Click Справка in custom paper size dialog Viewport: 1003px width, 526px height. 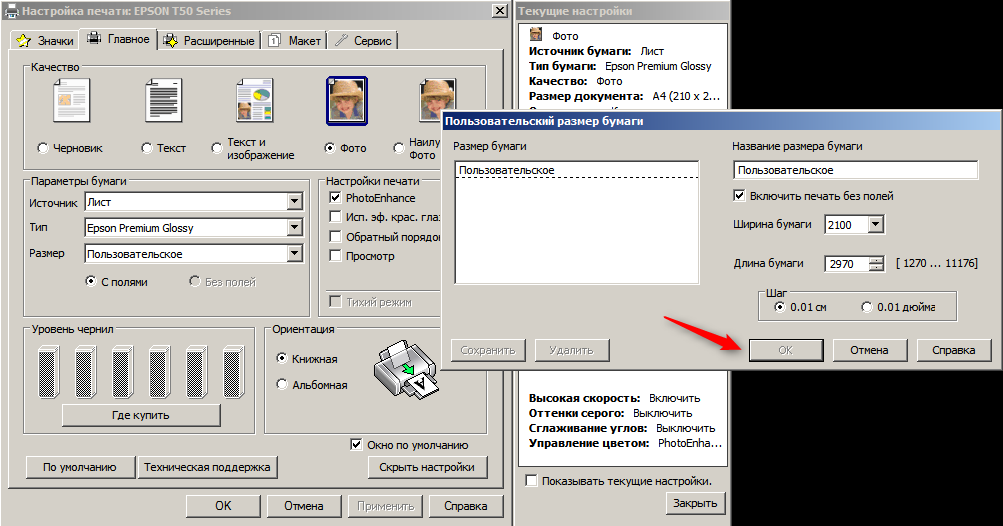[954, 350]
